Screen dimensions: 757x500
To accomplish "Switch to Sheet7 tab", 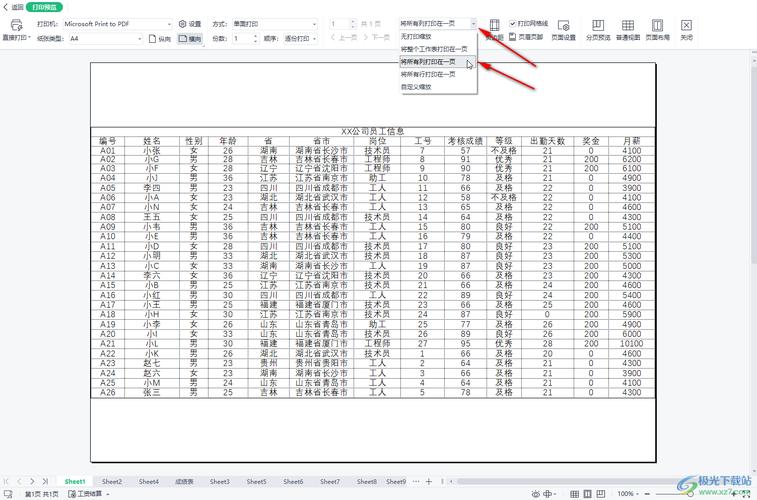I will coord(330,481).
